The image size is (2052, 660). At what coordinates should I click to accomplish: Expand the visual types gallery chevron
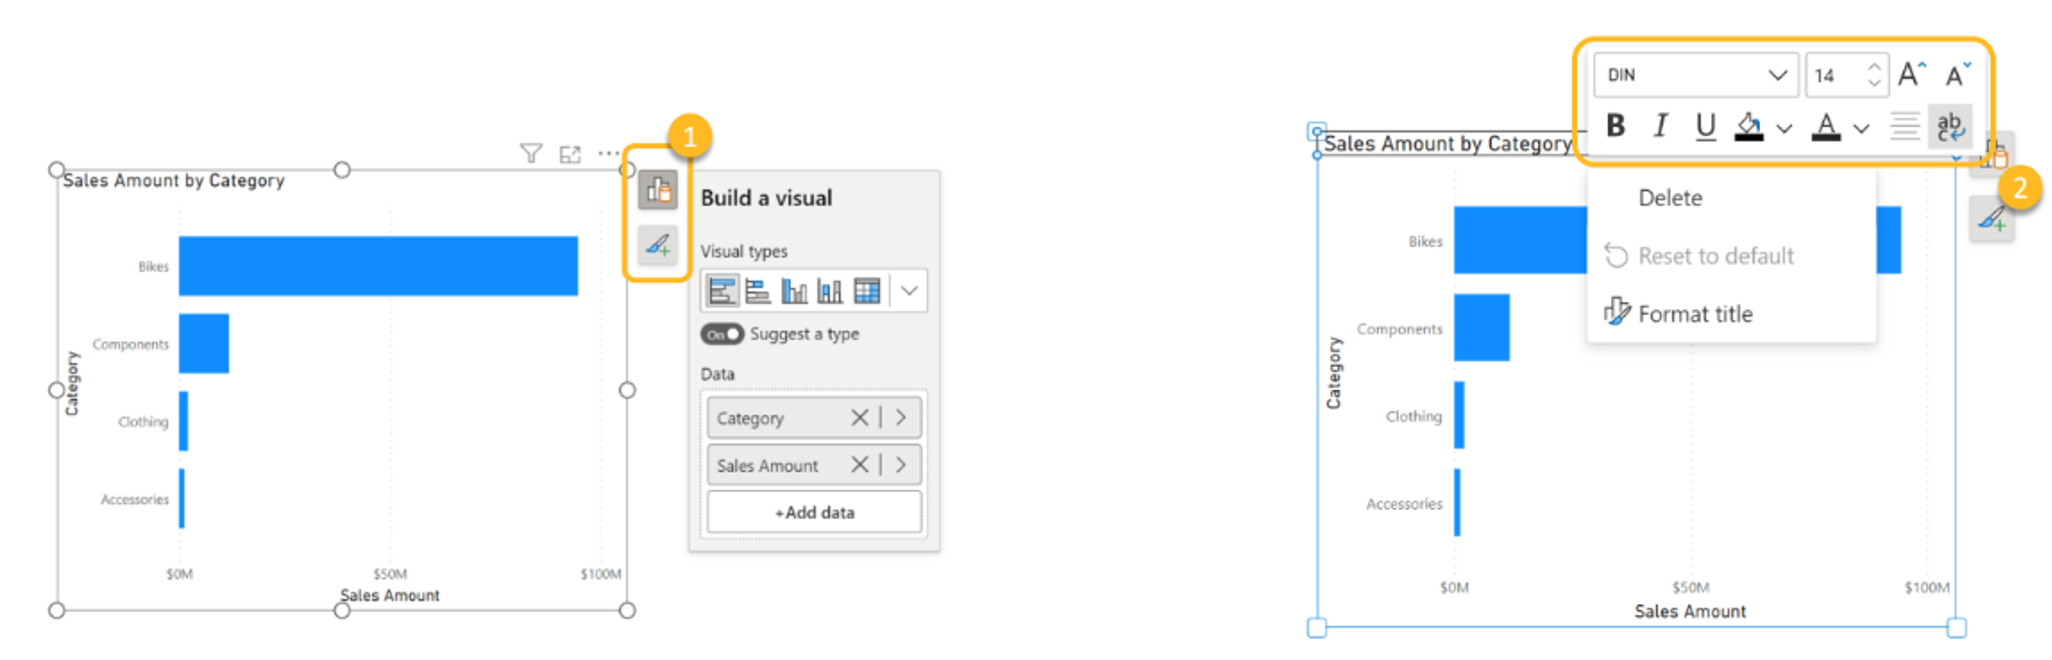point(909,291)
